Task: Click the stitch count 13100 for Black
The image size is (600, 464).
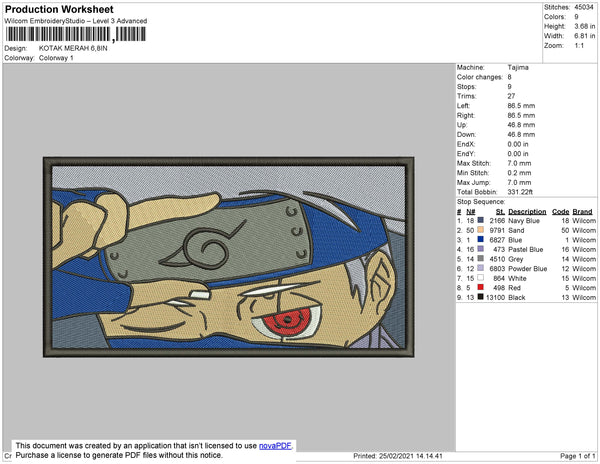Action: [x=496, y=297]
